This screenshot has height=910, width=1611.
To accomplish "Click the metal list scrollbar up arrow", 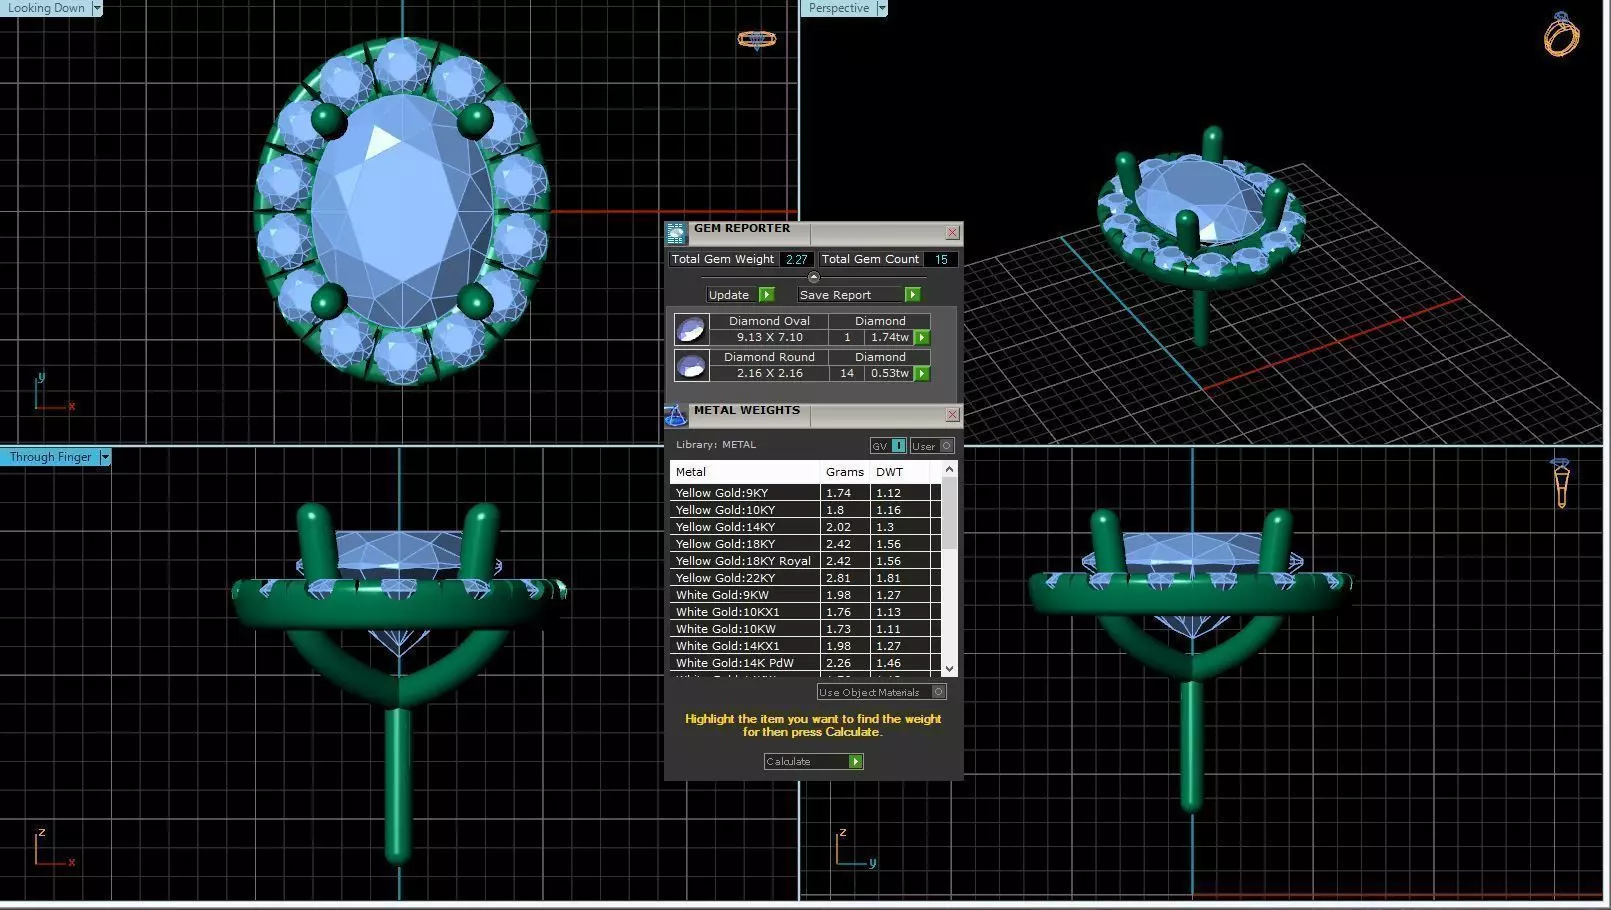I will [949, 469].
